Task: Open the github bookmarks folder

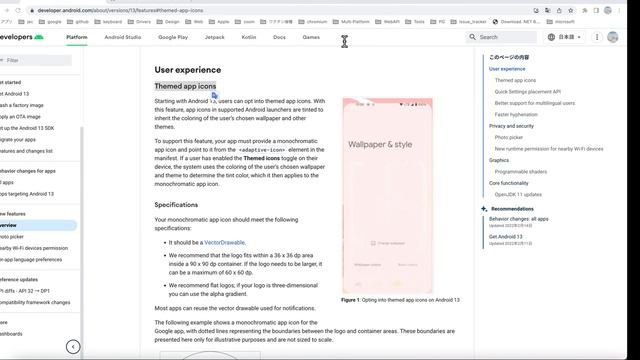Action: (78, 22)
